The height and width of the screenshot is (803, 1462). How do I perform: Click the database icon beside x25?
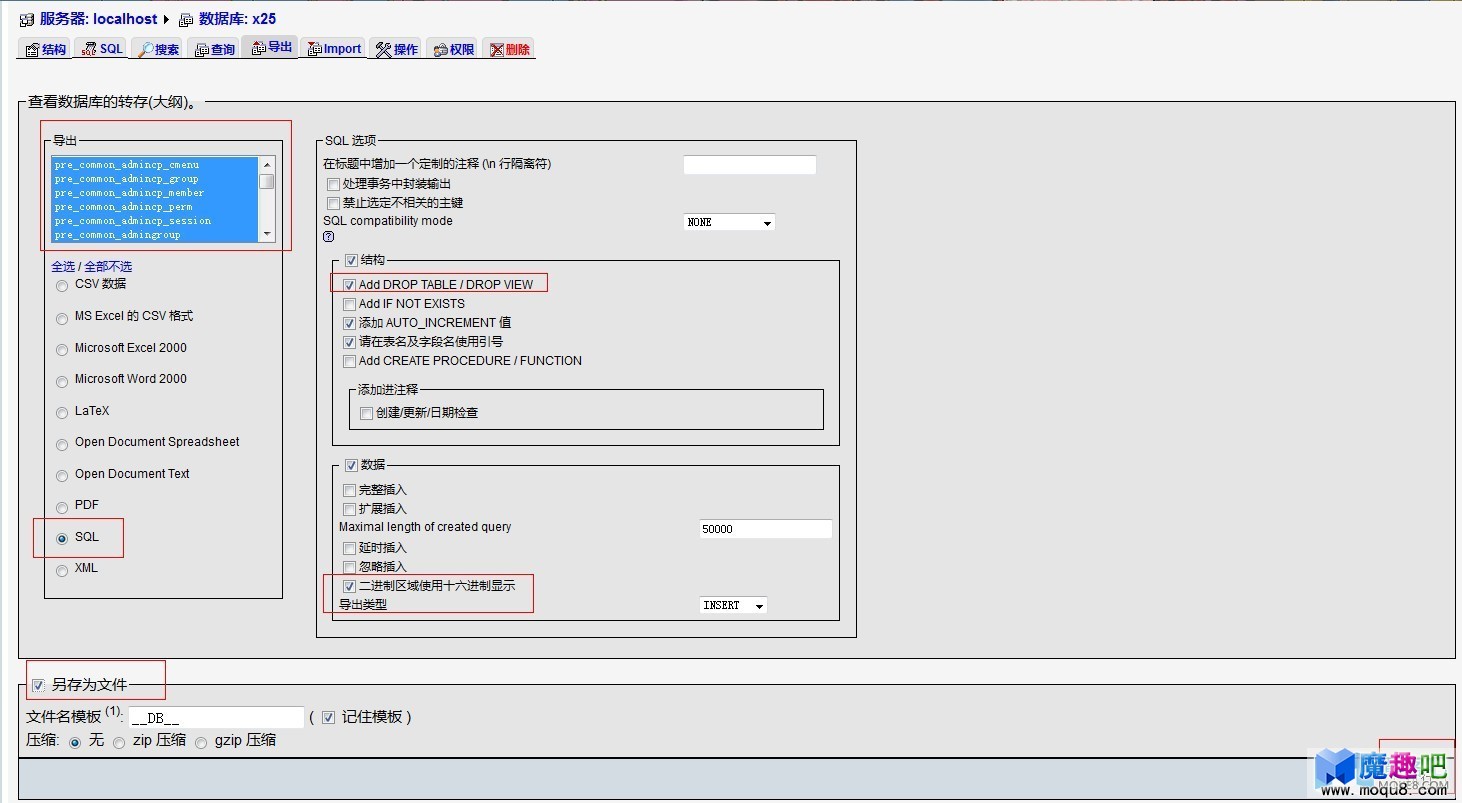[186, 19]
